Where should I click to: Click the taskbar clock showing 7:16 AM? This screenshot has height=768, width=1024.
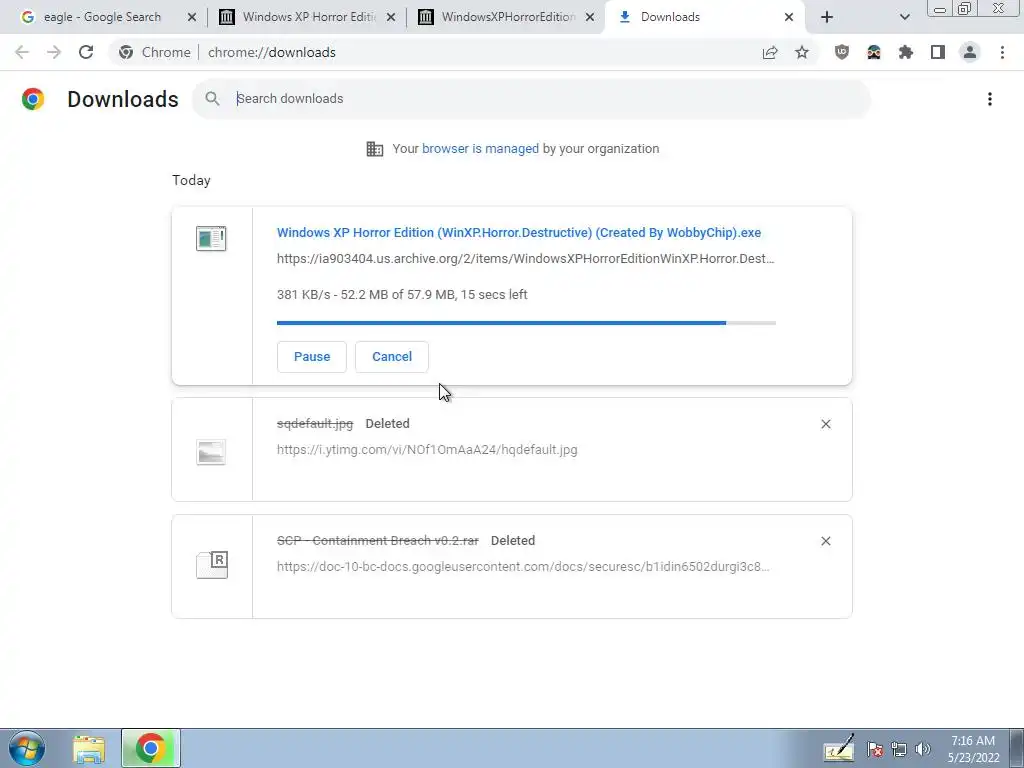point(973,749)
